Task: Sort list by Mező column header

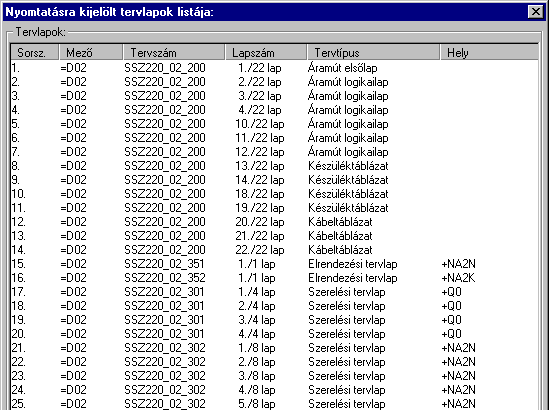Action: click(x=91, y=53)
